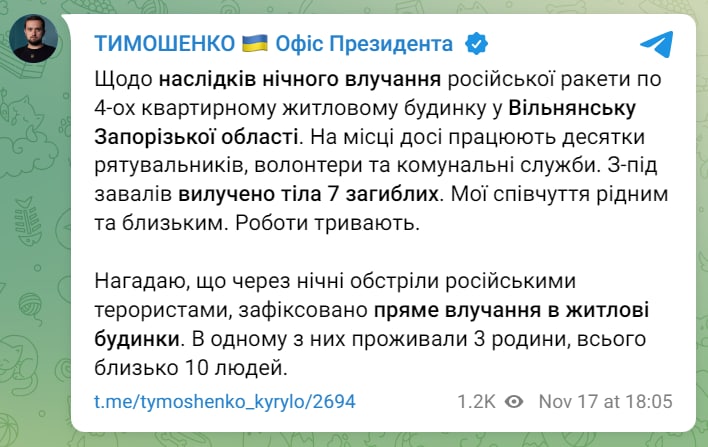Click the Офіс Президента title text
This screenshot has width=708, height=447.
click(364, 45)
